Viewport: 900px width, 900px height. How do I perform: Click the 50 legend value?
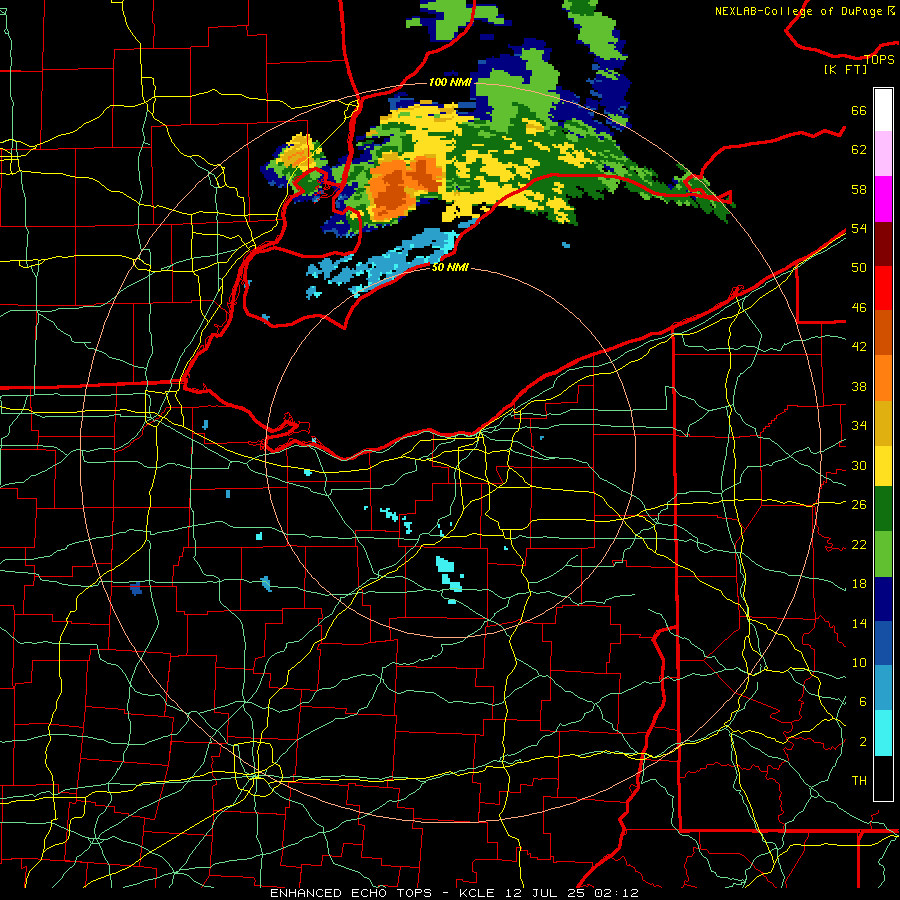859,268
